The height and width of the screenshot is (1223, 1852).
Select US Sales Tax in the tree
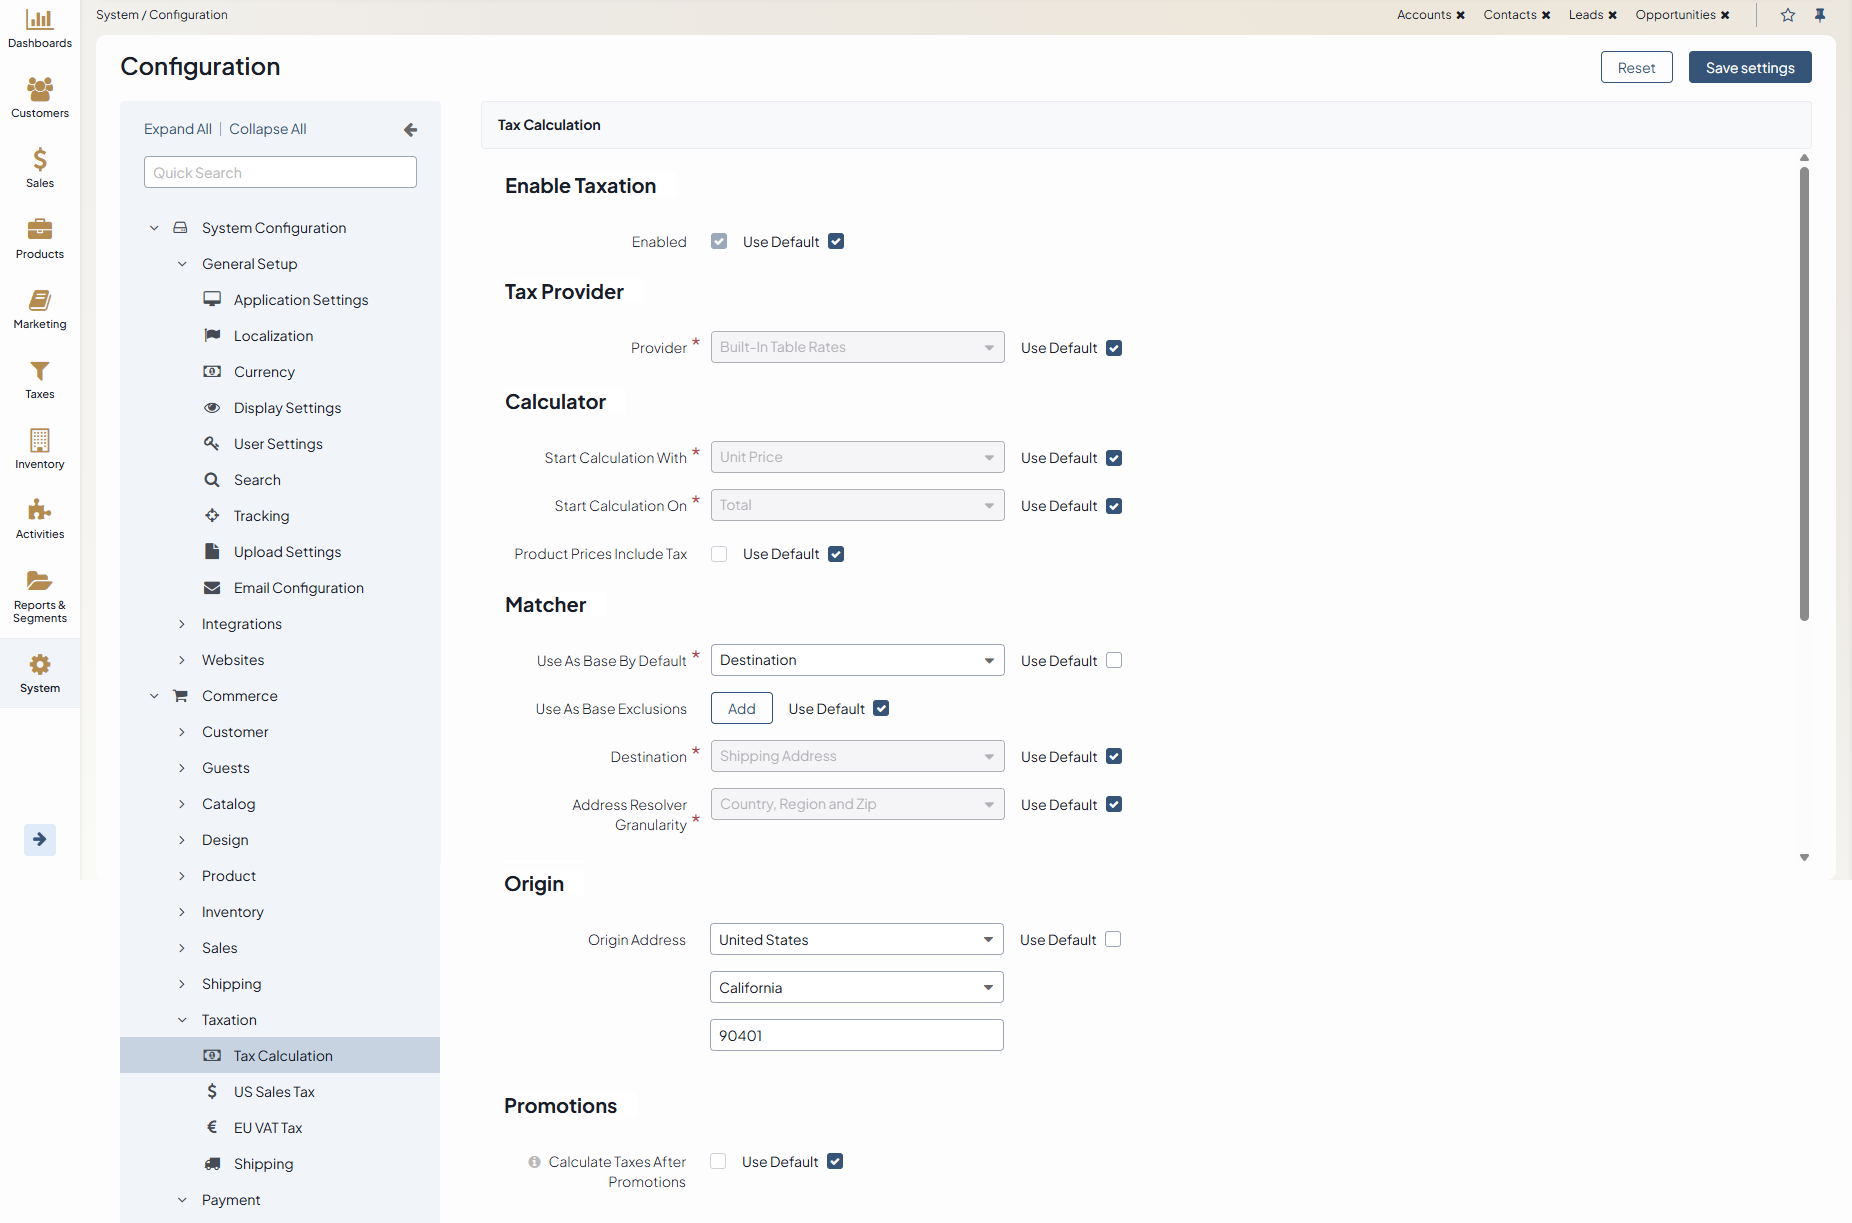[x=274, y=1092]
